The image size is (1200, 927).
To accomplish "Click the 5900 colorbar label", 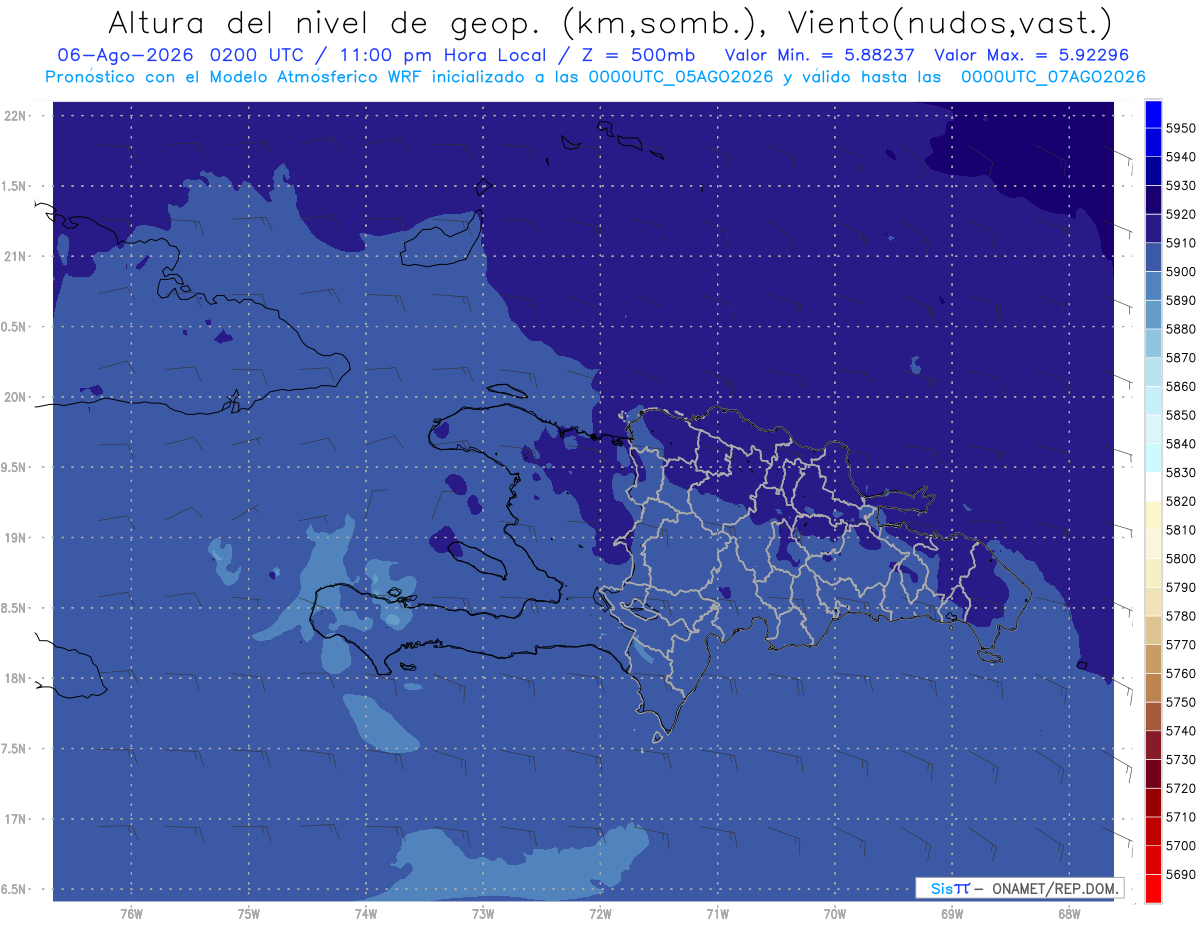I will click(1181, 272).
